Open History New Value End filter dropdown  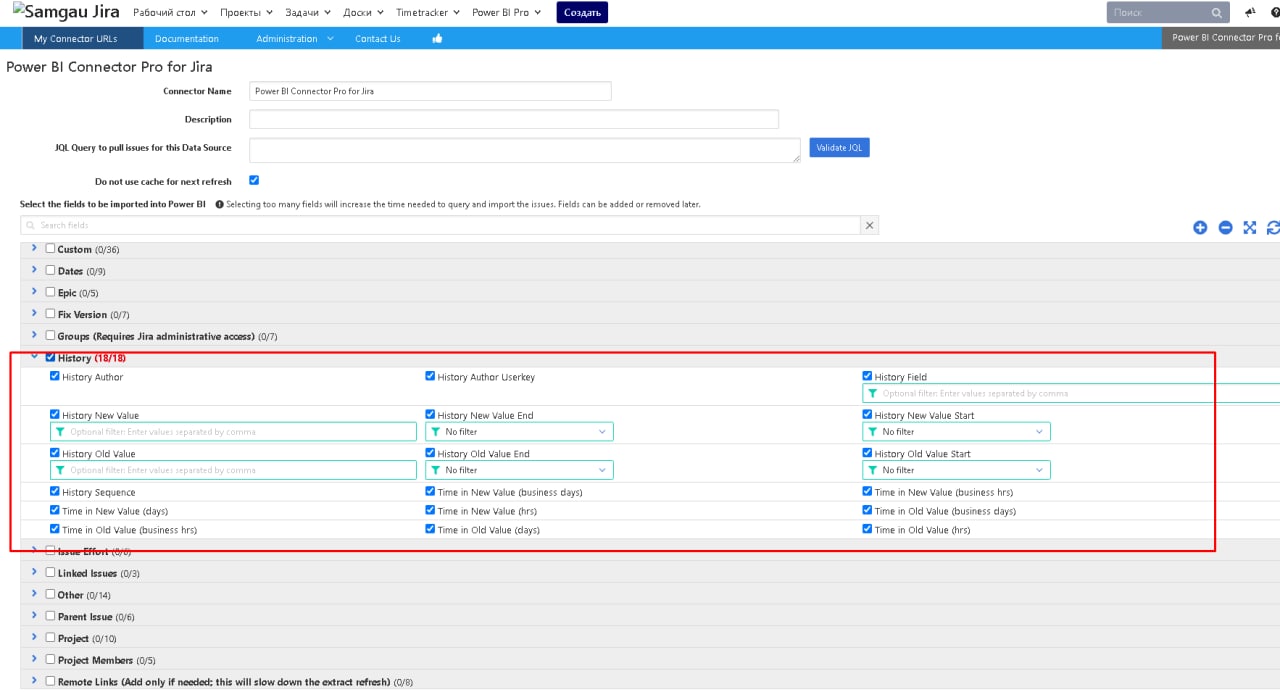click(x=519, y=432)
